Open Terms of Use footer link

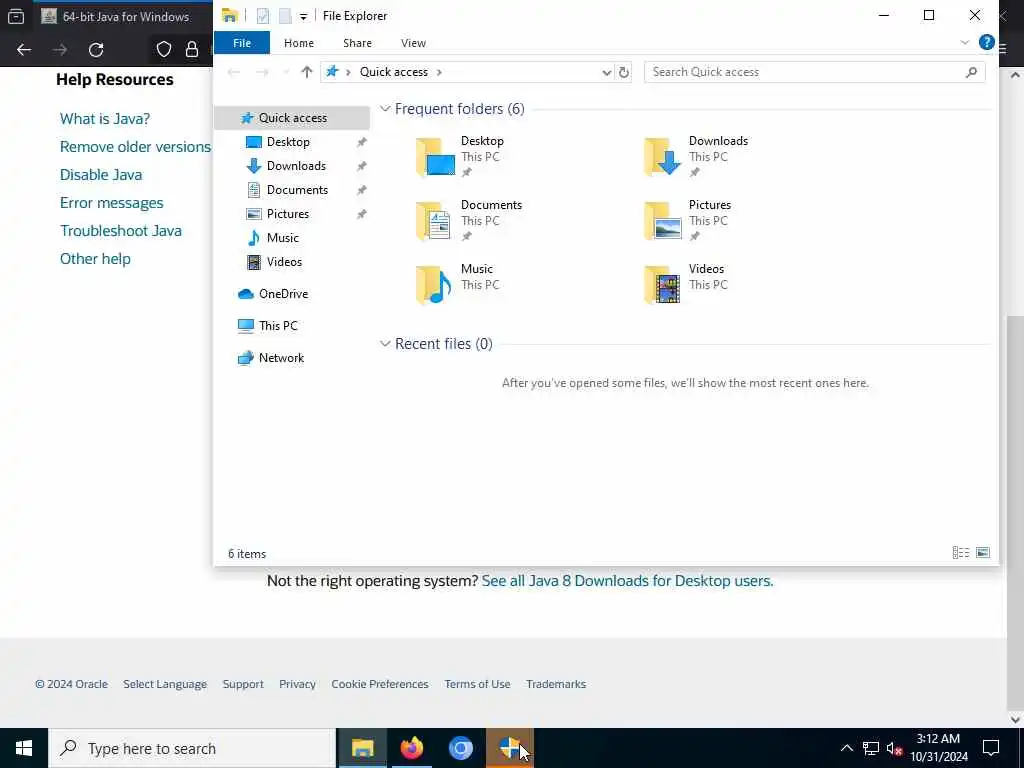pyautogui.click(x=477, y=684)
